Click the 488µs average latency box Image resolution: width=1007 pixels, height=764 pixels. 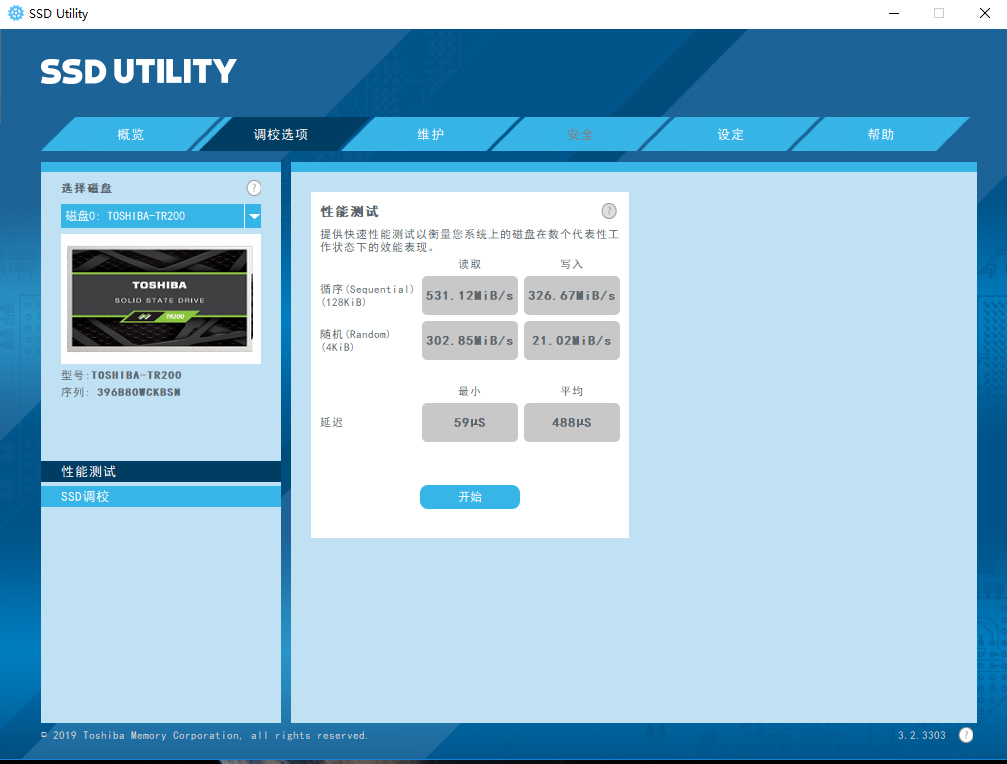click(x=572, y=423)
